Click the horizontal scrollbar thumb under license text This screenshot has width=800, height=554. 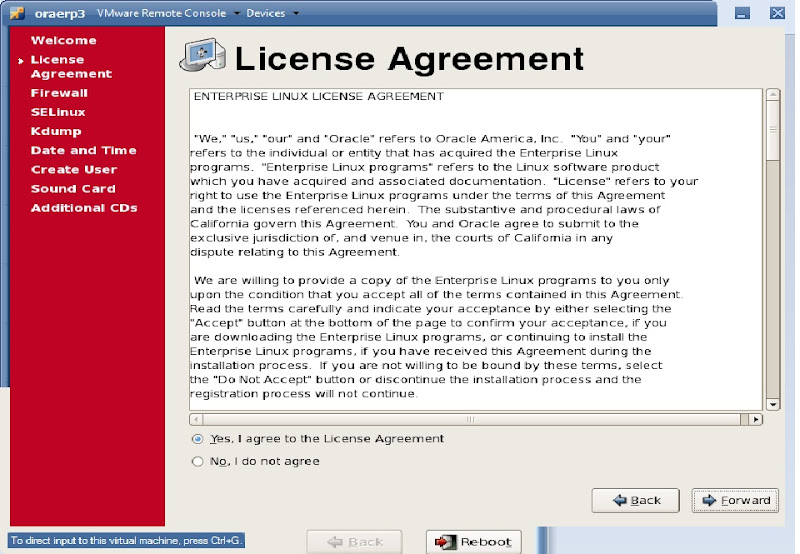click(471, 419)
